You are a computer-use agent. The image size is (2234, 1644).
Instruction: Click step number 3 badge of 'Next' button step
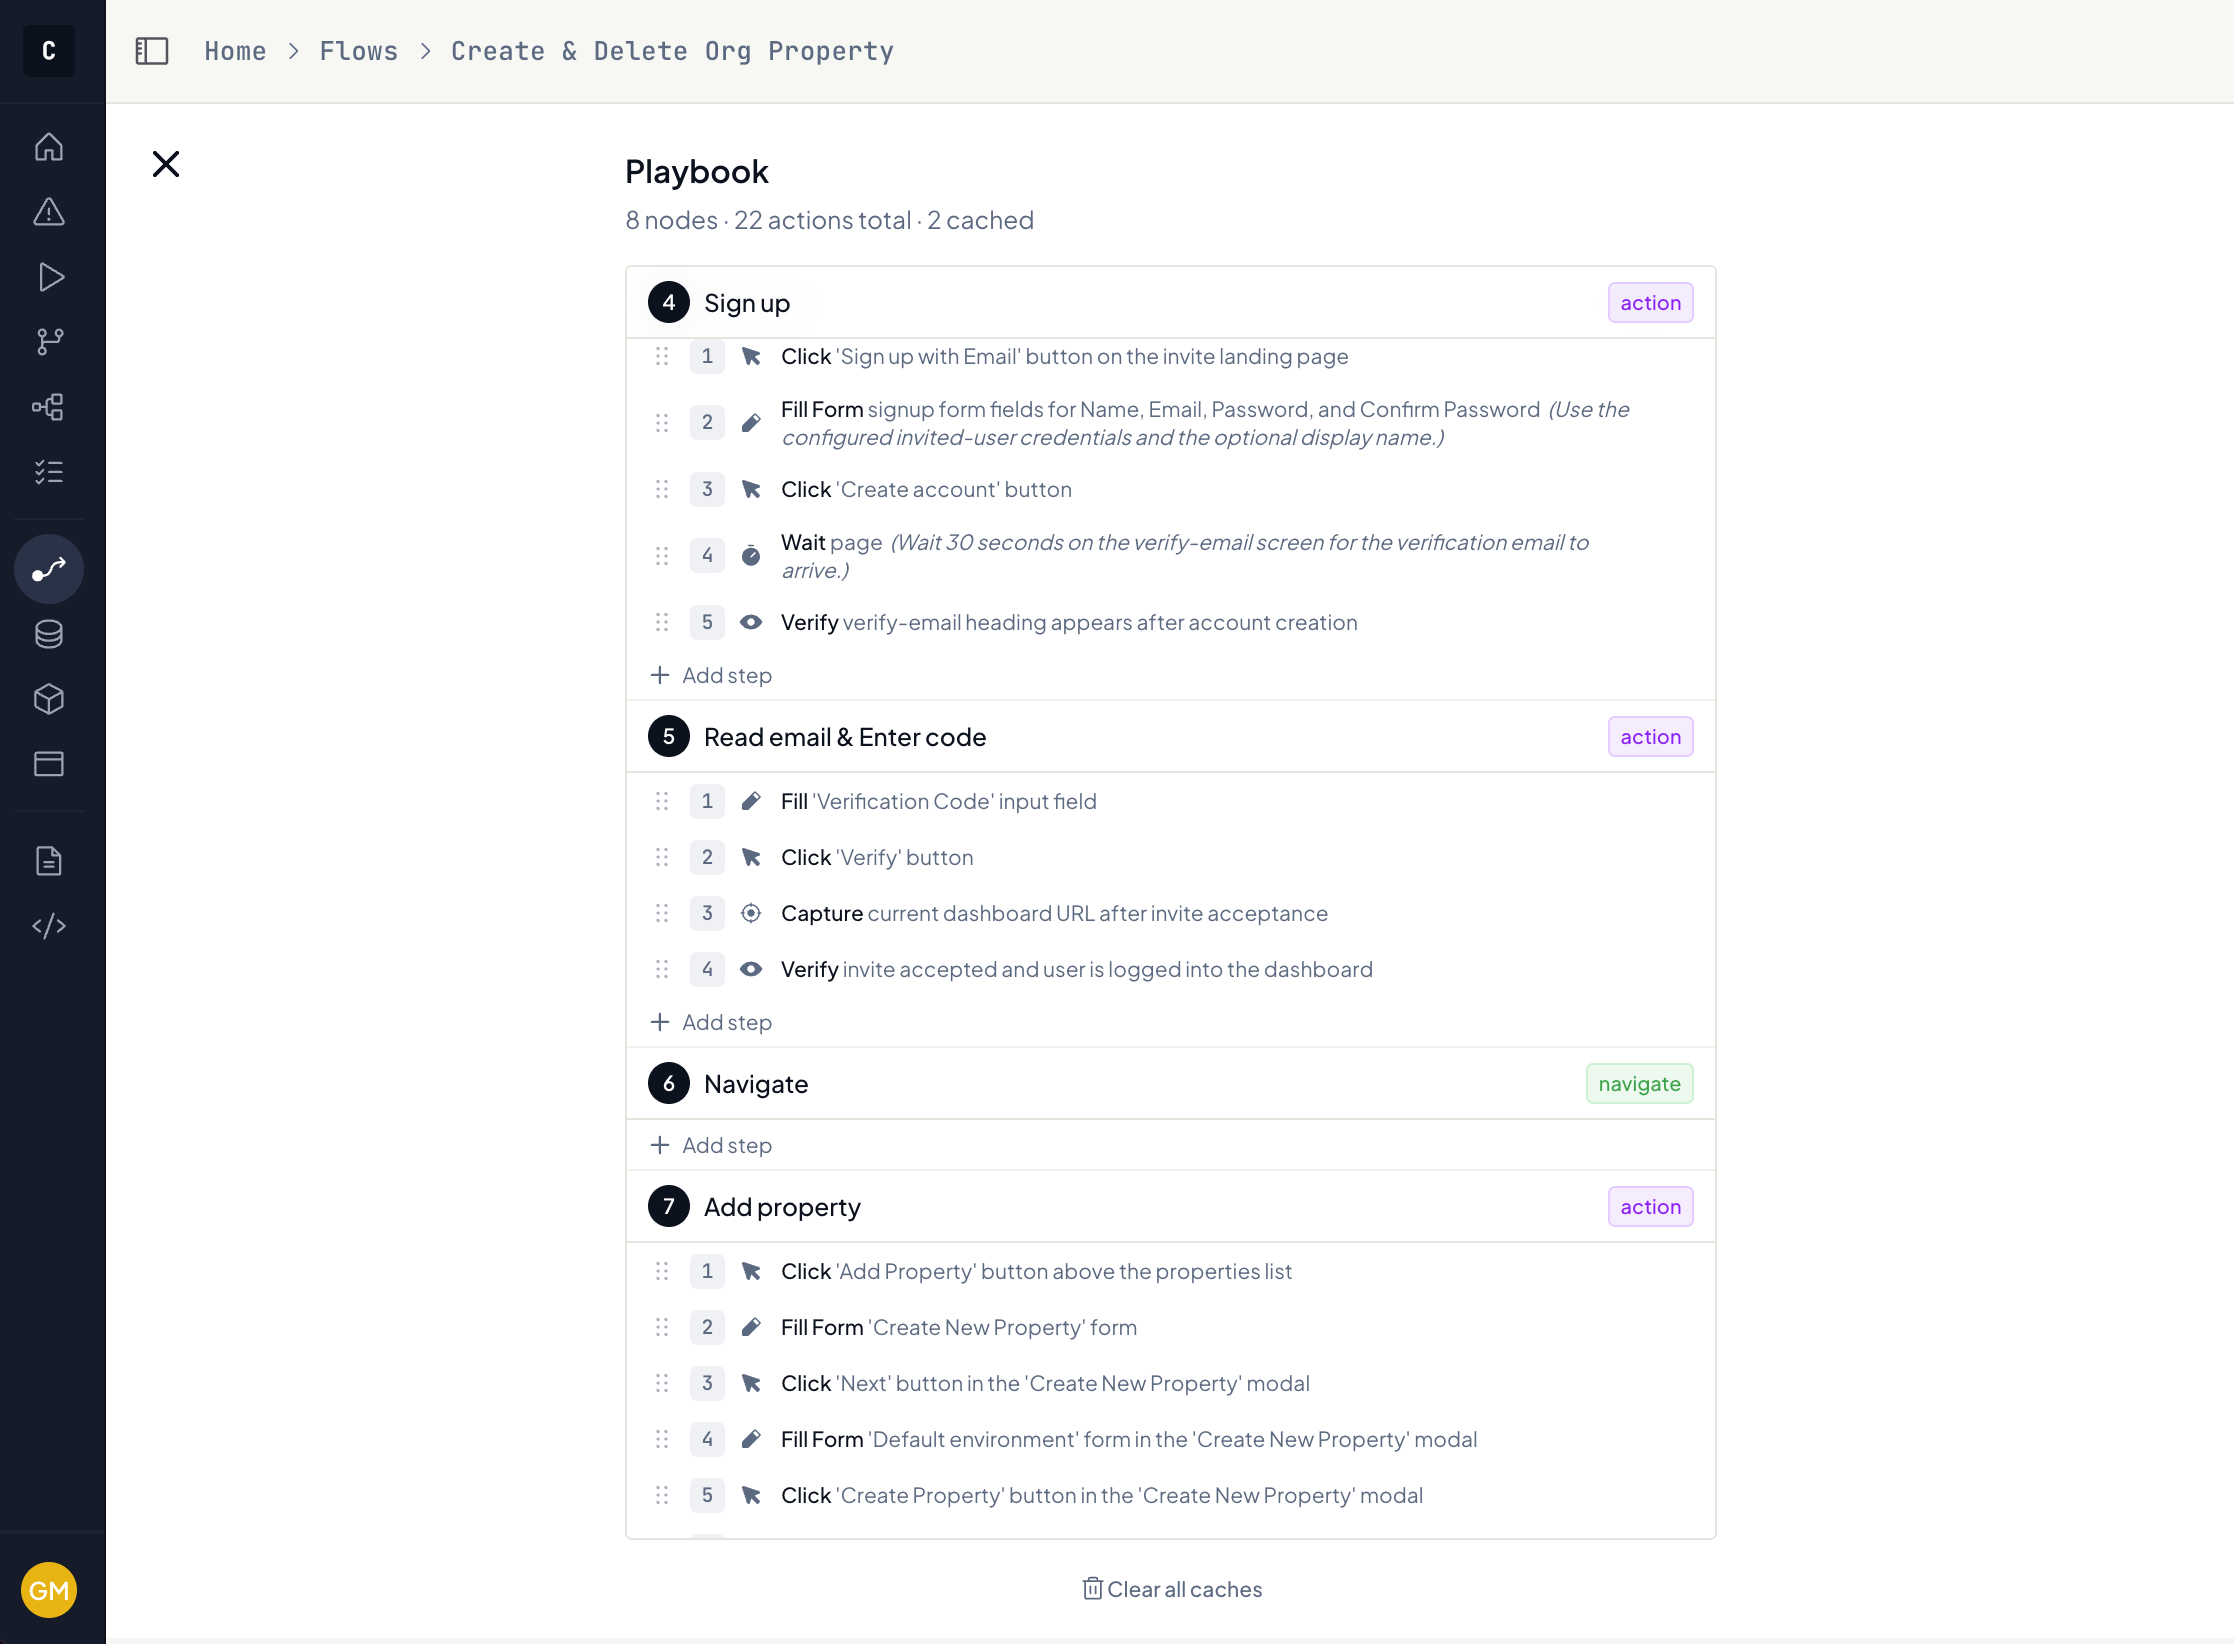click(x=707, y=1383)
